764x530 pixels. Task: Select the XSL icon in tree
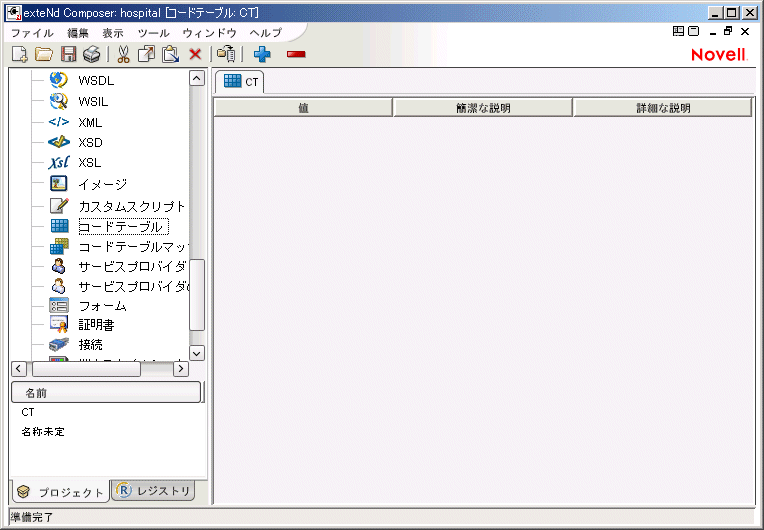(x=59, y=162)
